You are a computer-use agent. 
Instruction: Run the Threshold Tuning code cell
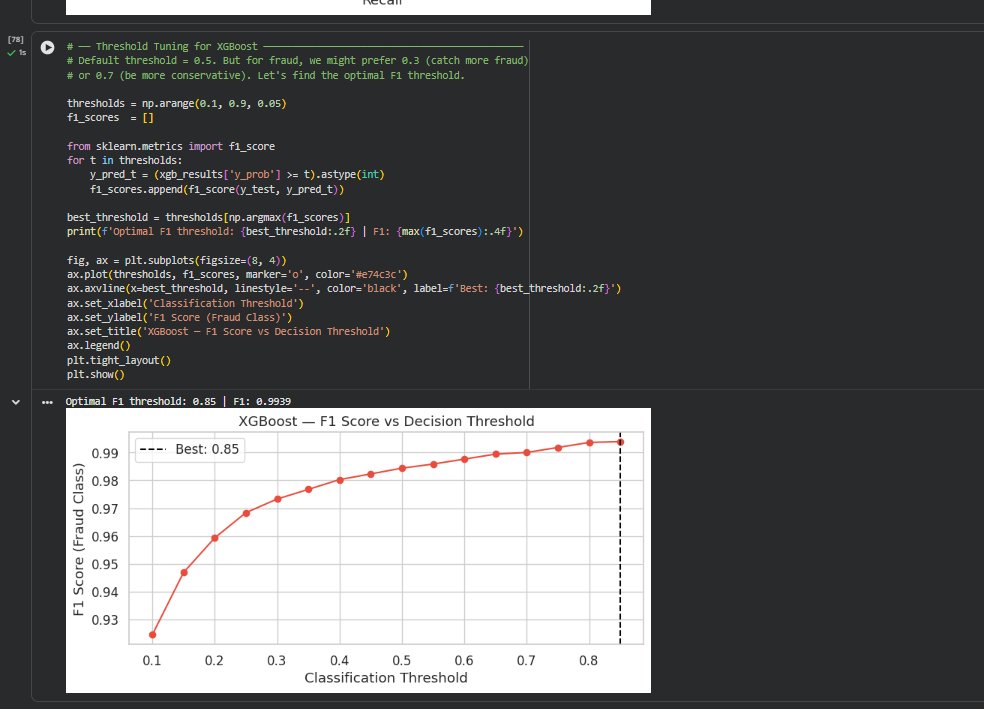46,48
